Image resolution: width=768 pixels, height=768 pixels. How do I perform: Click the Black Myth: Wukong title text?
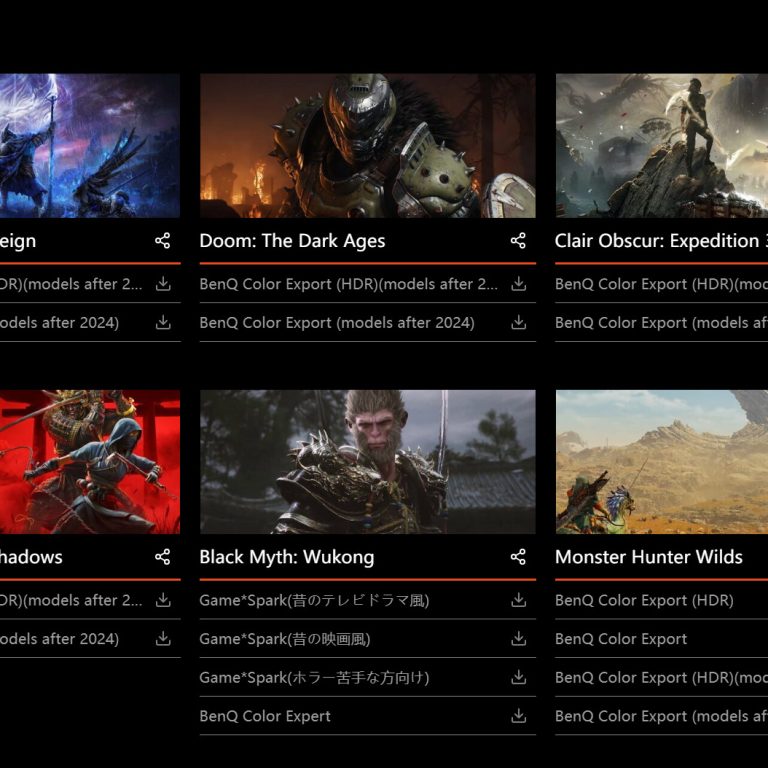[x=287, y=557]
